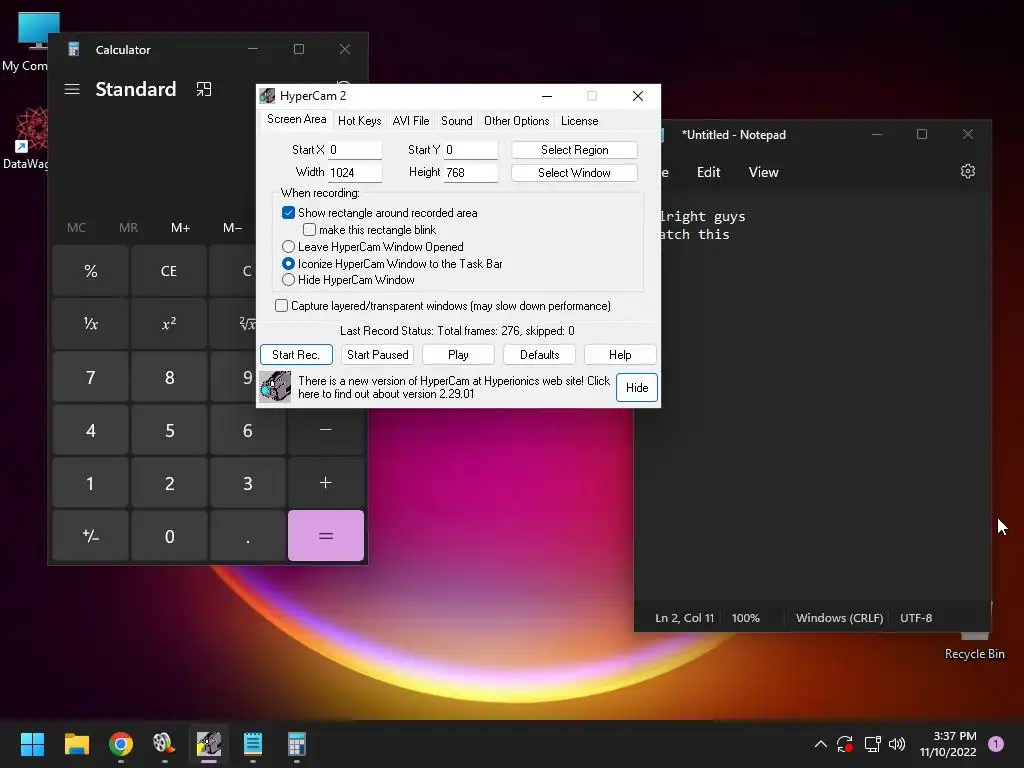Click Calculator M+ memory add button
The height and width of the screenshot is (768, 1024).
[181, 228]
